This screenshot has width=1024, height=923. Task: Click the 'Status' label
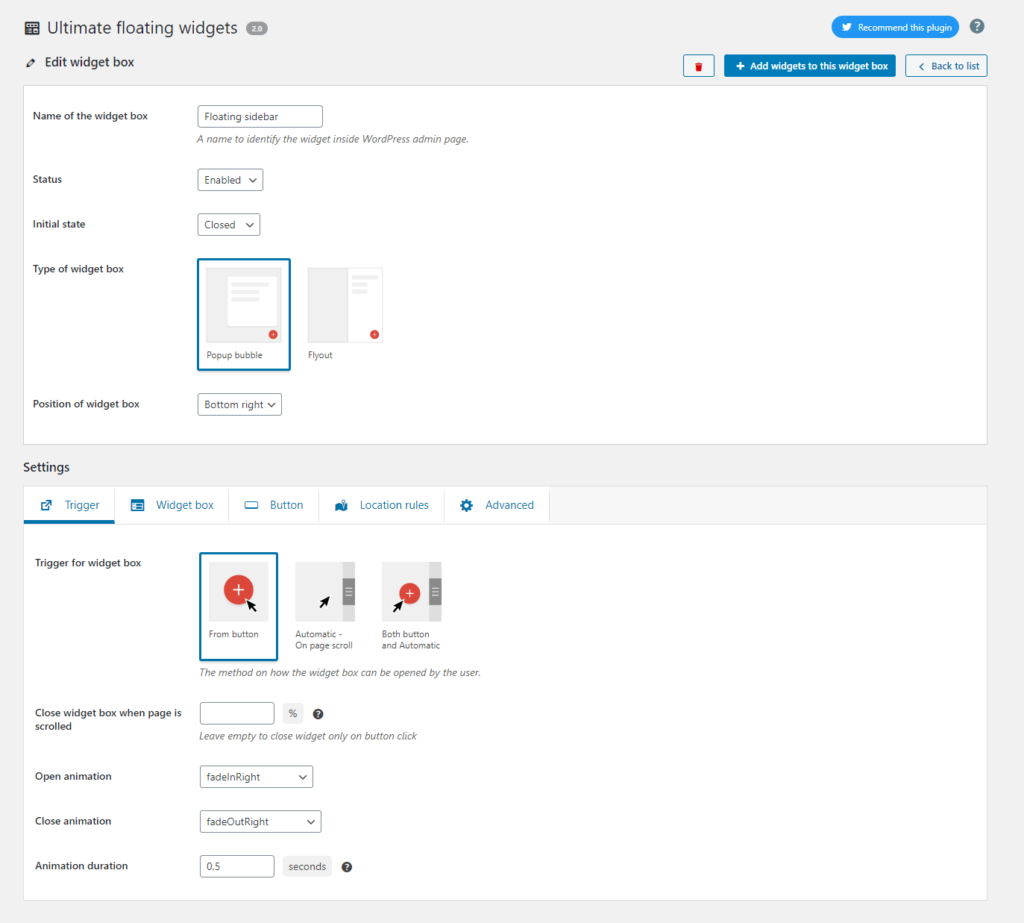pos(47,180)
